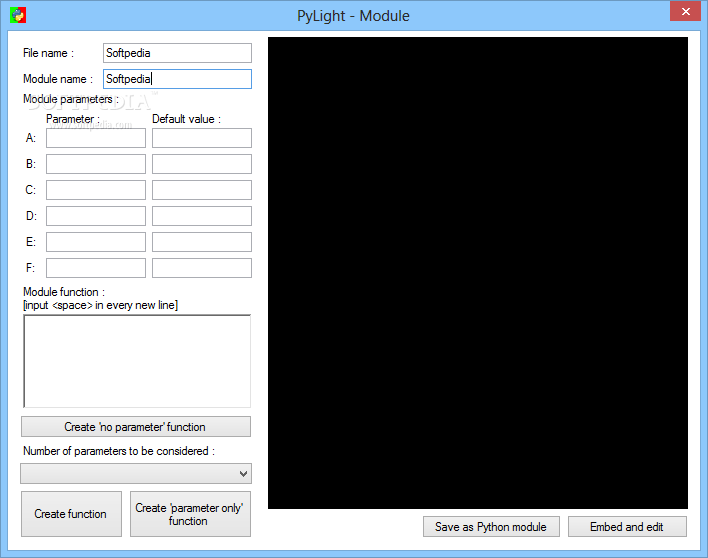Click the 'Module function :' label
The width and height of the screenshot is (708, 558).
64,292
